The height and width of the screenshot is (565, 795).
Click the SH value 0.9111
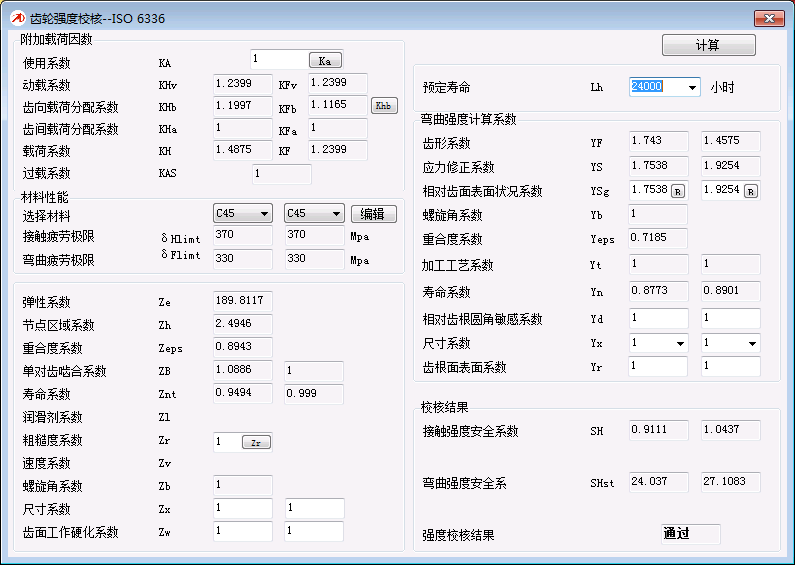(x=659, y=430)
